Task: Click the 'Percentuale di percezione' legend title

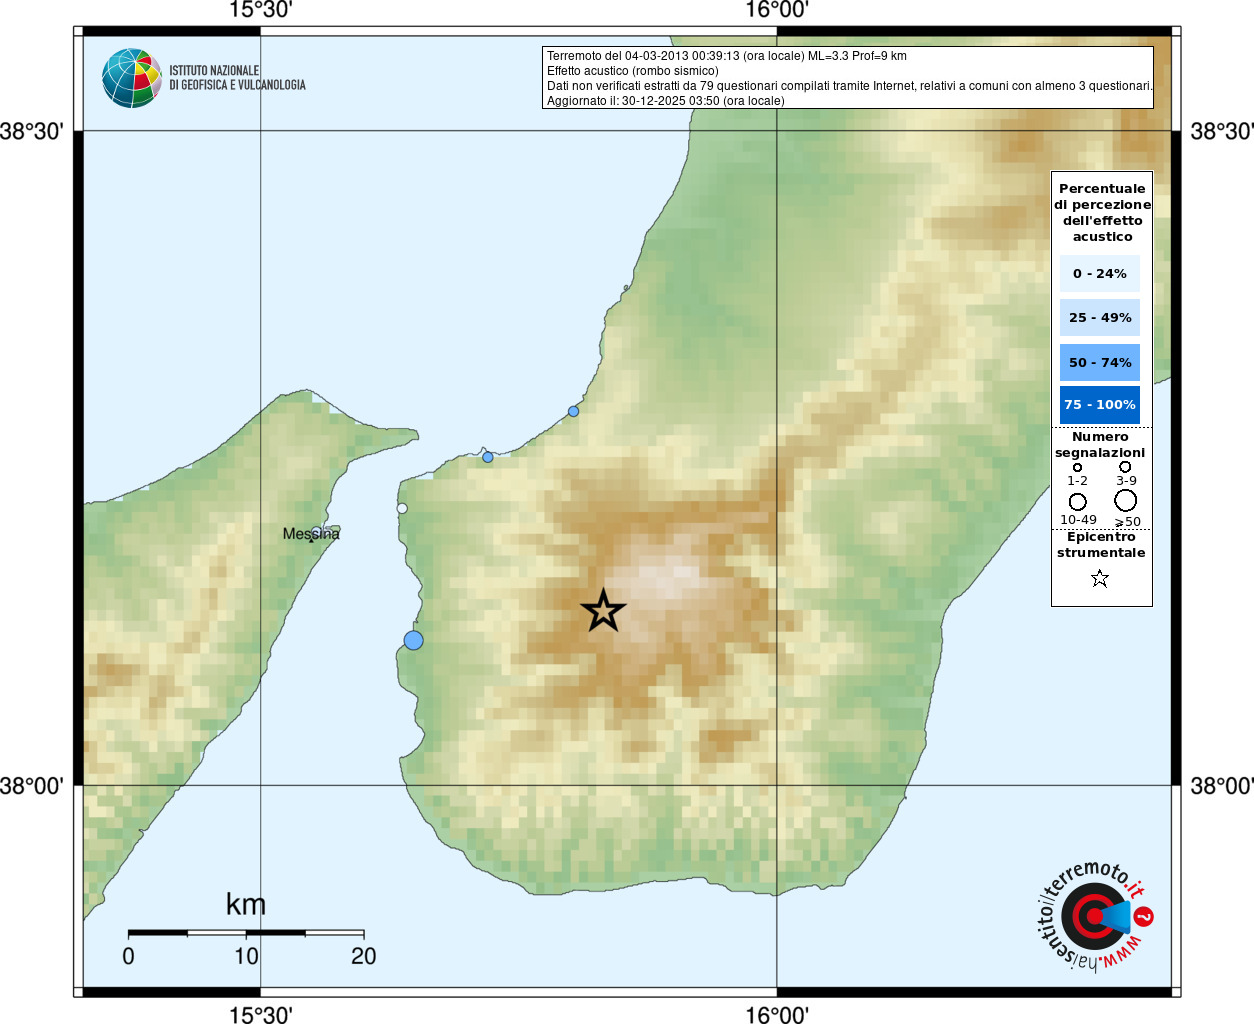Action: (1102, 212)
